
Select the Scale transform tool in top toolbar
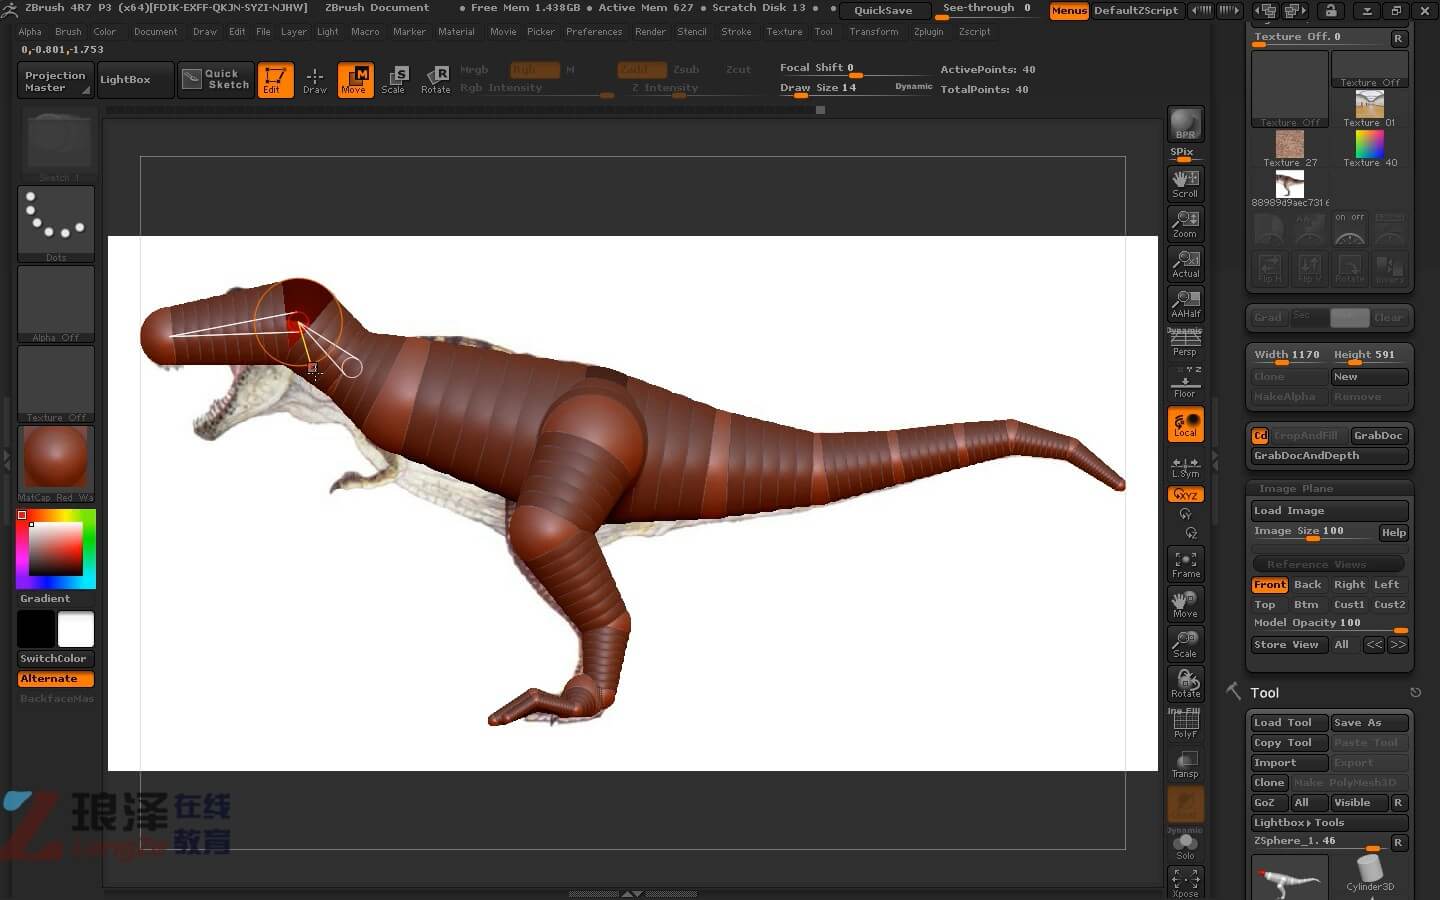(394, 79)
